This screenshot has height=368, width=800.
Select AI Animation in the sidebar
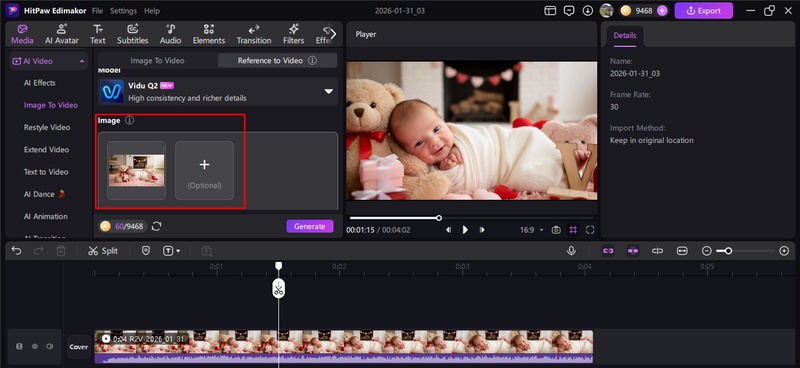(45, 216)
